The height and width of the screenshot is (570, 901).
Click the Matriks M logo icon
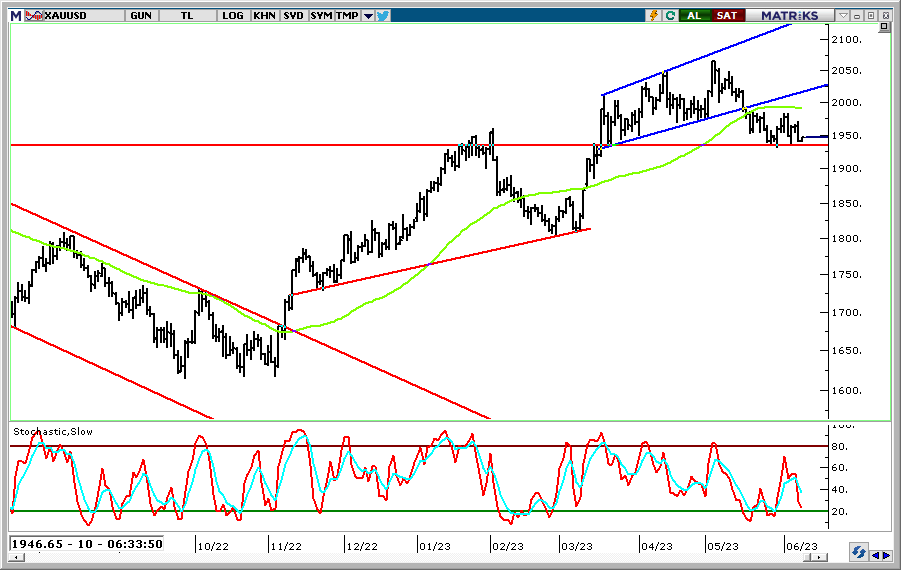(12, 15)
